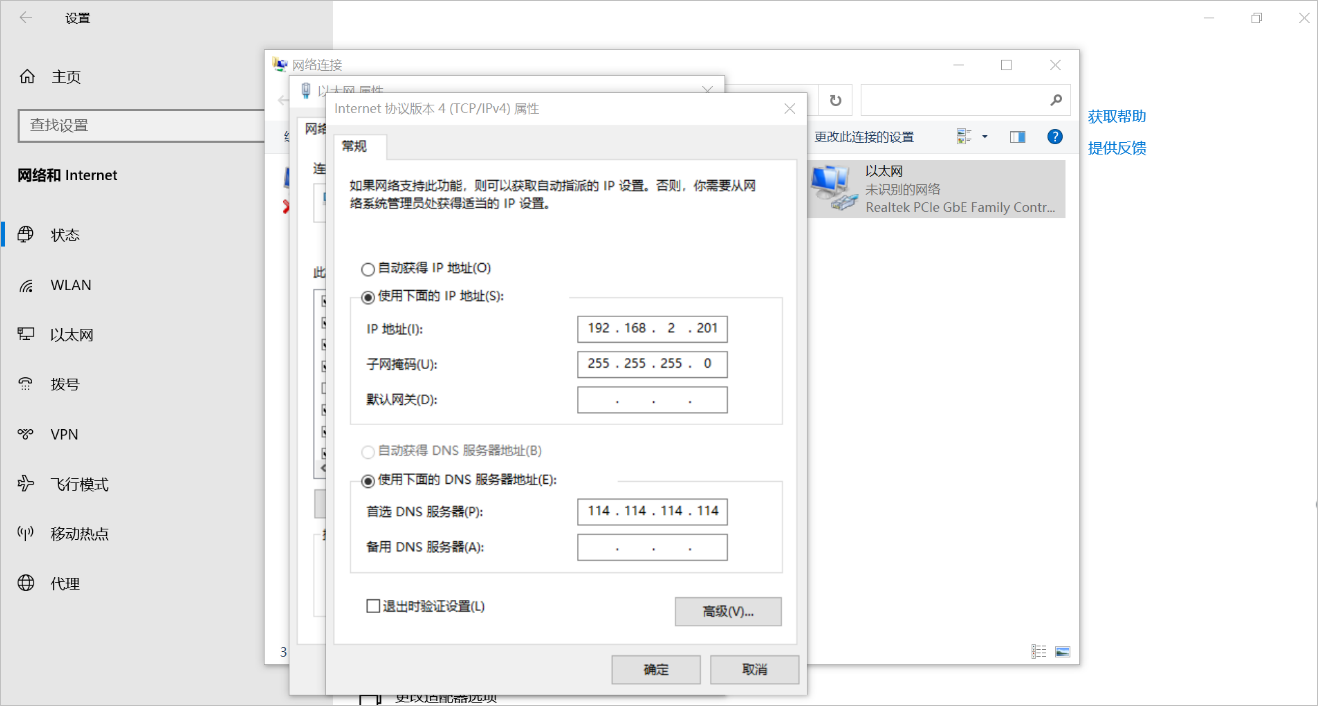Open the 代理 (Proxy) settings section
The height and width of the screenshot is (706, 1318).
64,583
